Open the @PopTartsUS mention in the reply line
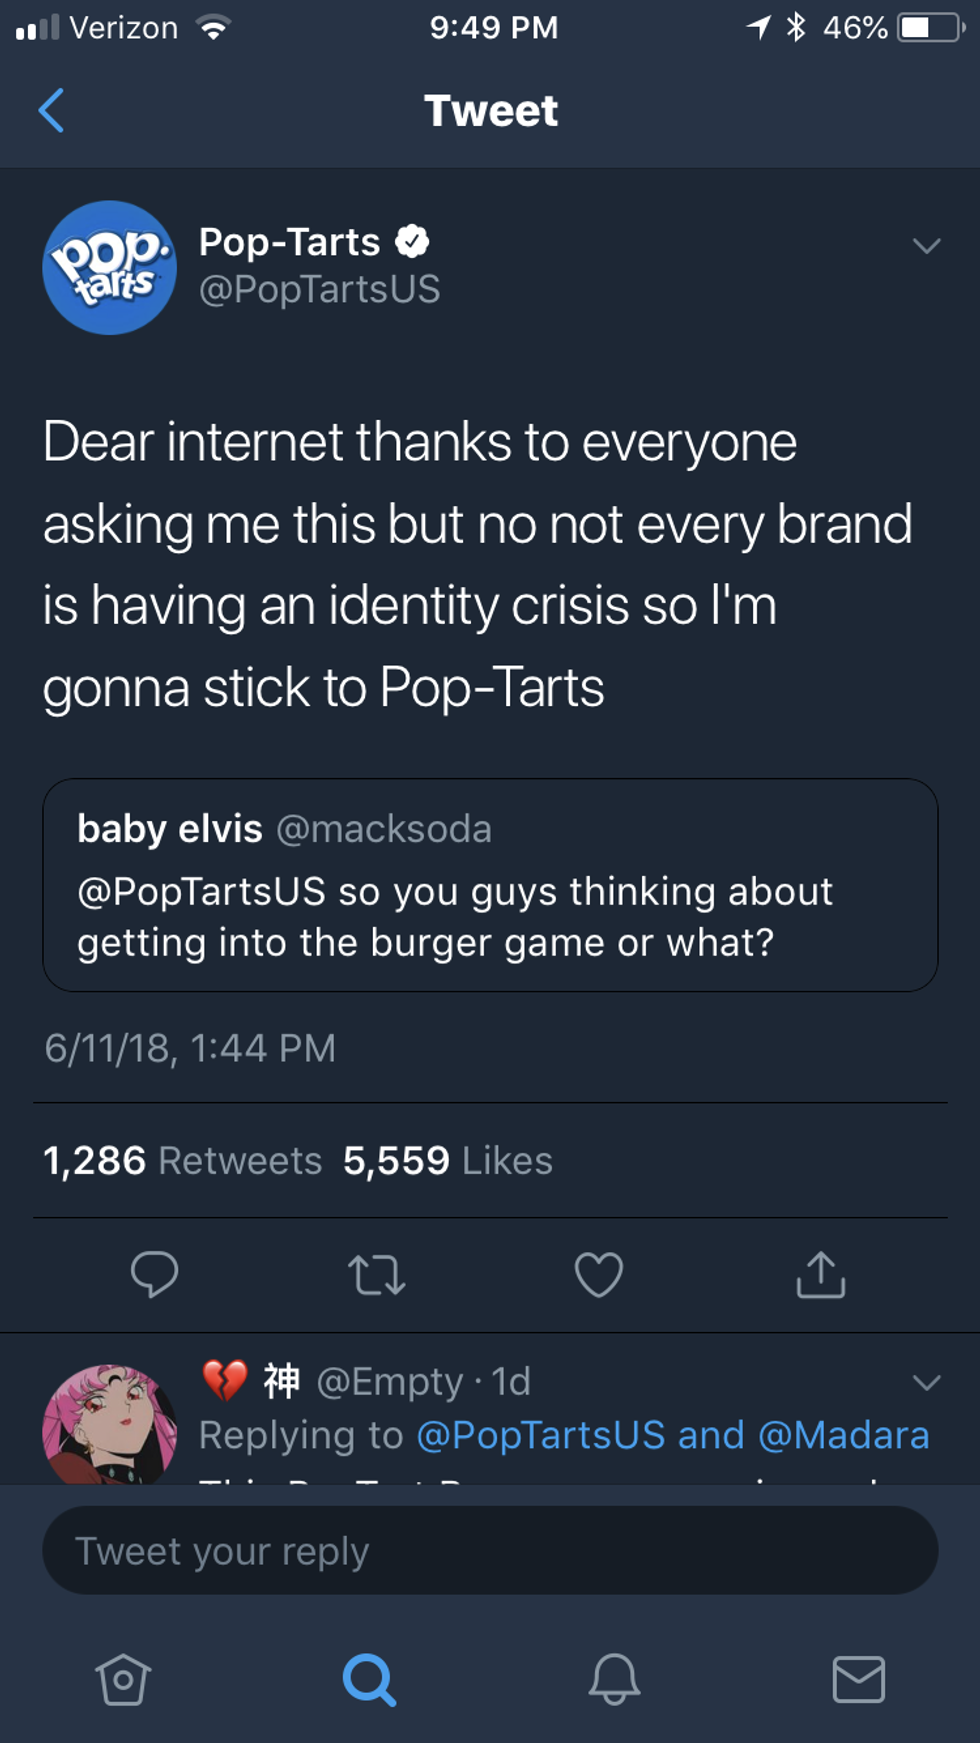The height and width of the screenshot is (1743, 980). pos(540,1436)
